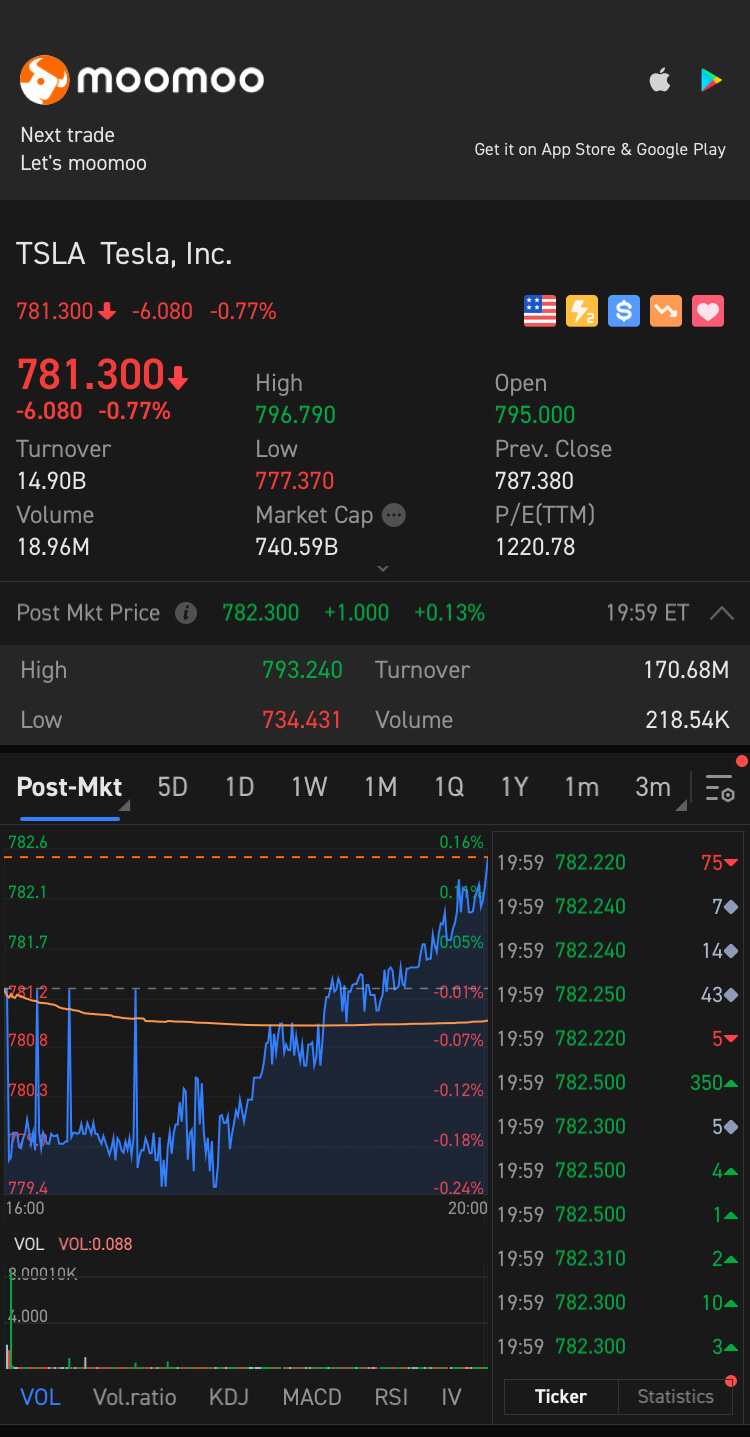Viewport: 750px width, 1437px height.
Task: Click the Volume value 18.96M
Action: [x=55, y=547]
